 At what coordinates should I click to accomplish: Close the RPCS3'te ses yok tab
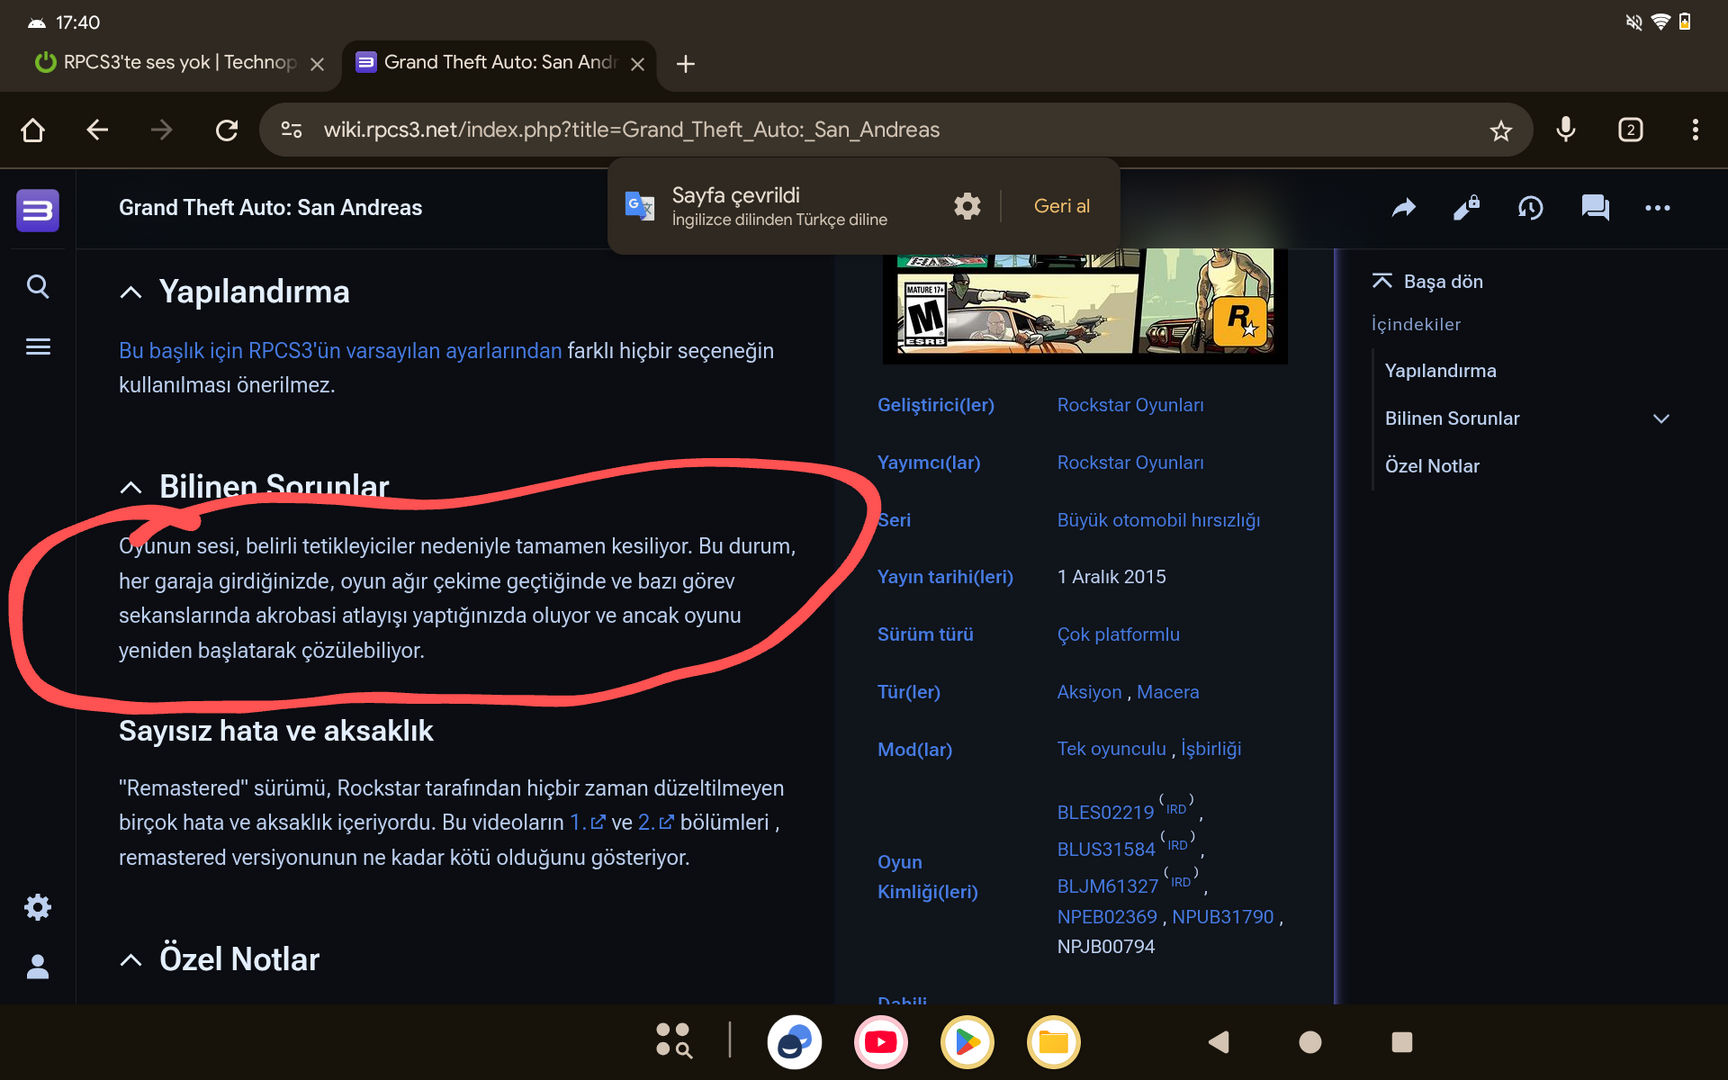pyautogui.click(x=317, y=64)
